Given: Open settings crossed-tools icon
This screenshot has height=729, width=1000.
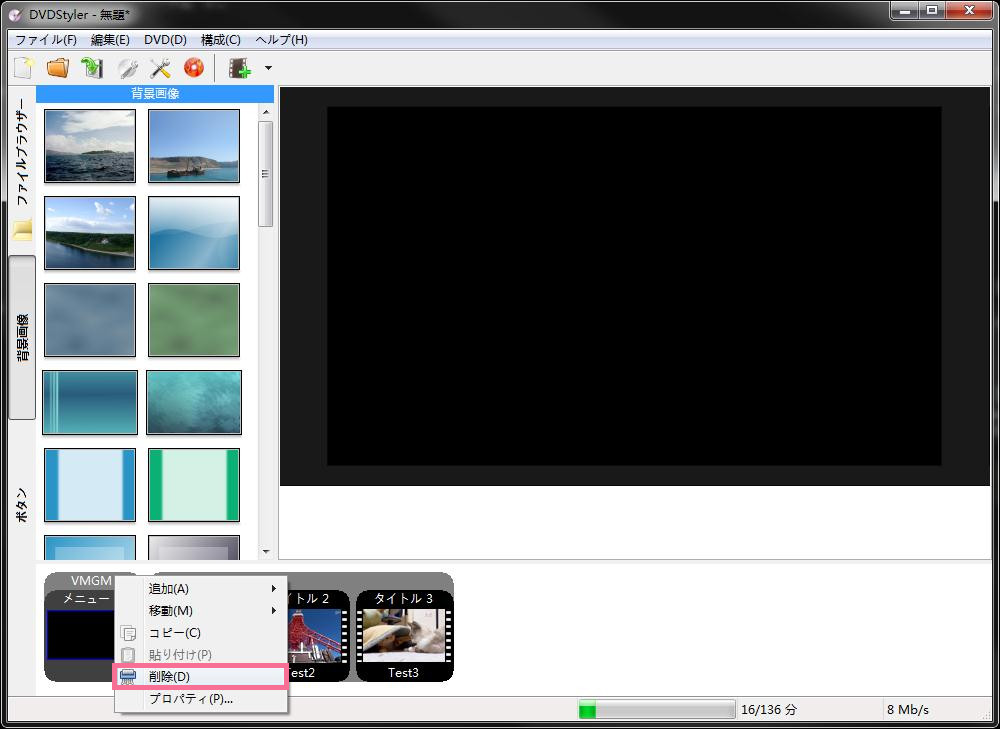Looking at the screenshot, I should coord(160,68).
